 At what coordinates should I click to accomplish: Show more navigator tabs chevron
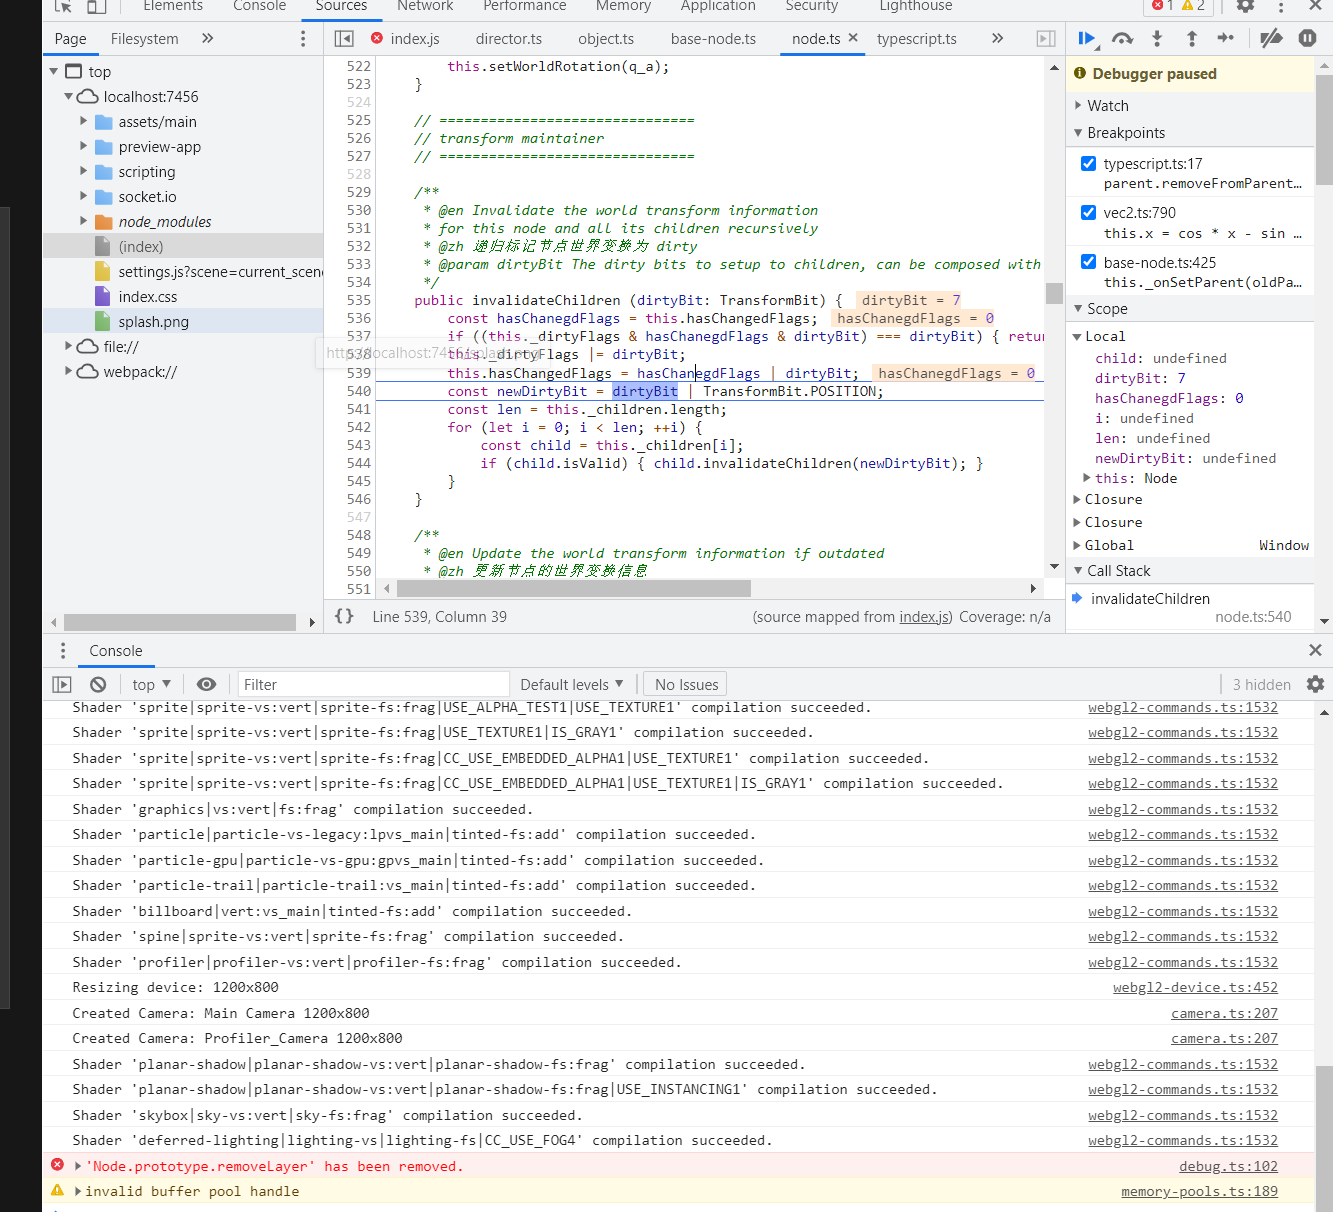tap(208, 38)
